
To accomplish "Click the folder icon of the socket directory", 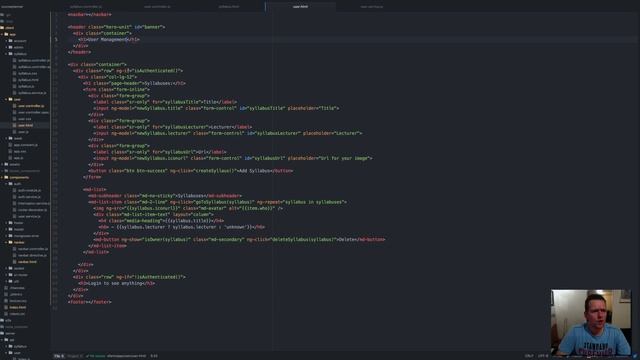I will click(11, 268).
